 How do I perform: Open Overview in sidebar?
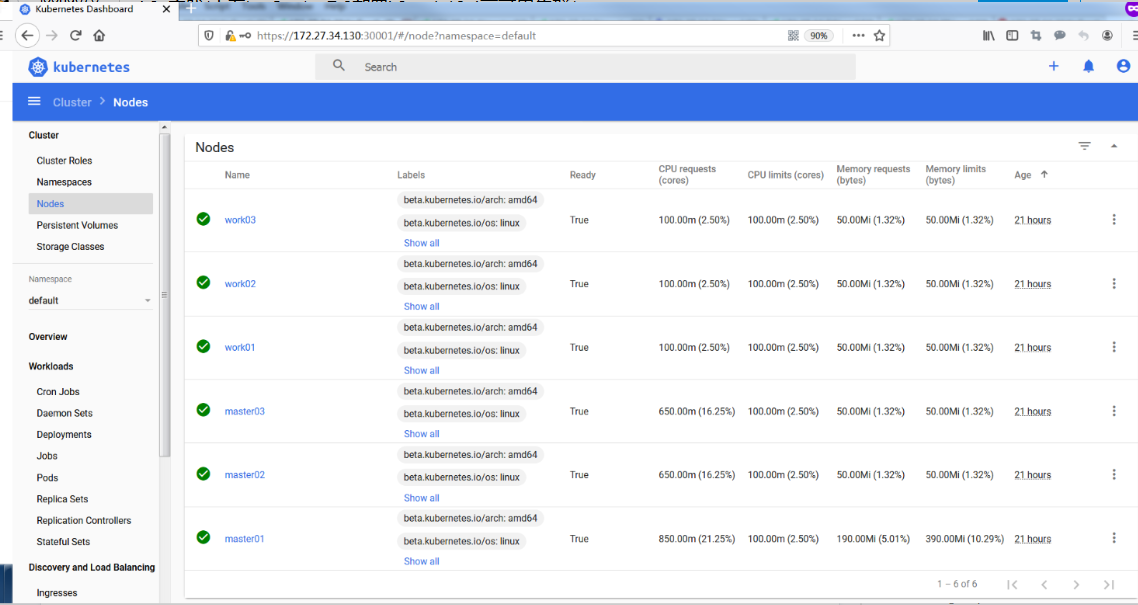click(x=48, y=337)
